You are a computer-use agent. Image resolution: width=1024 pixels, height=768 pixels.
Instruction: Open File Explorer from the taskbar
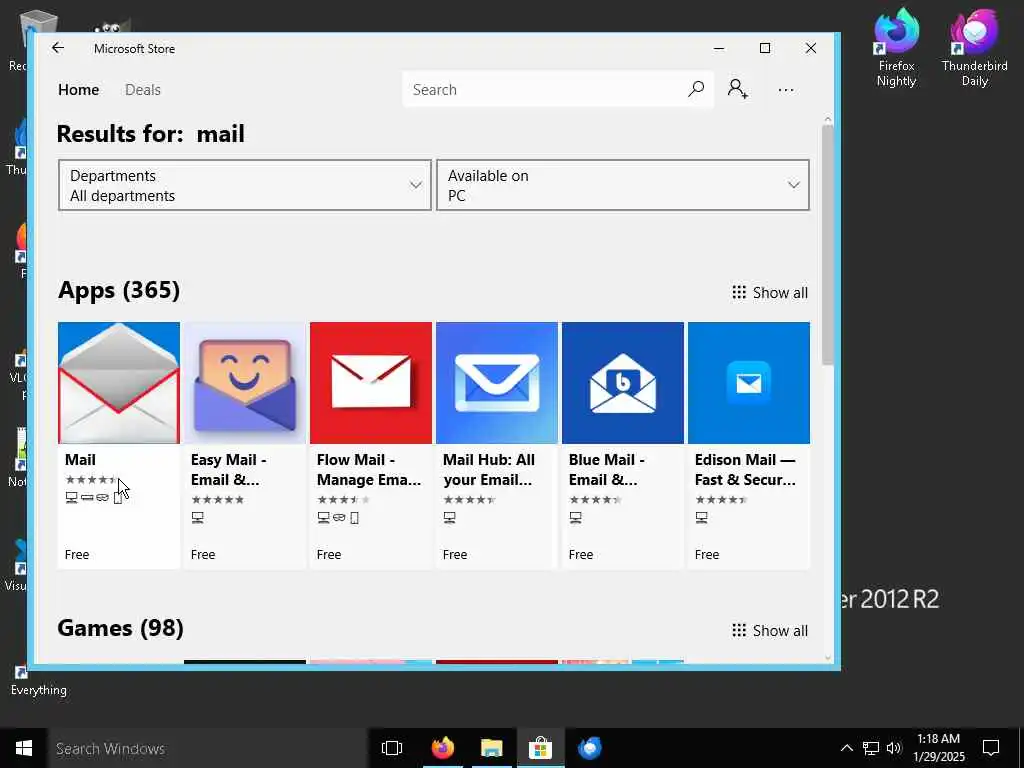point(491,748)
